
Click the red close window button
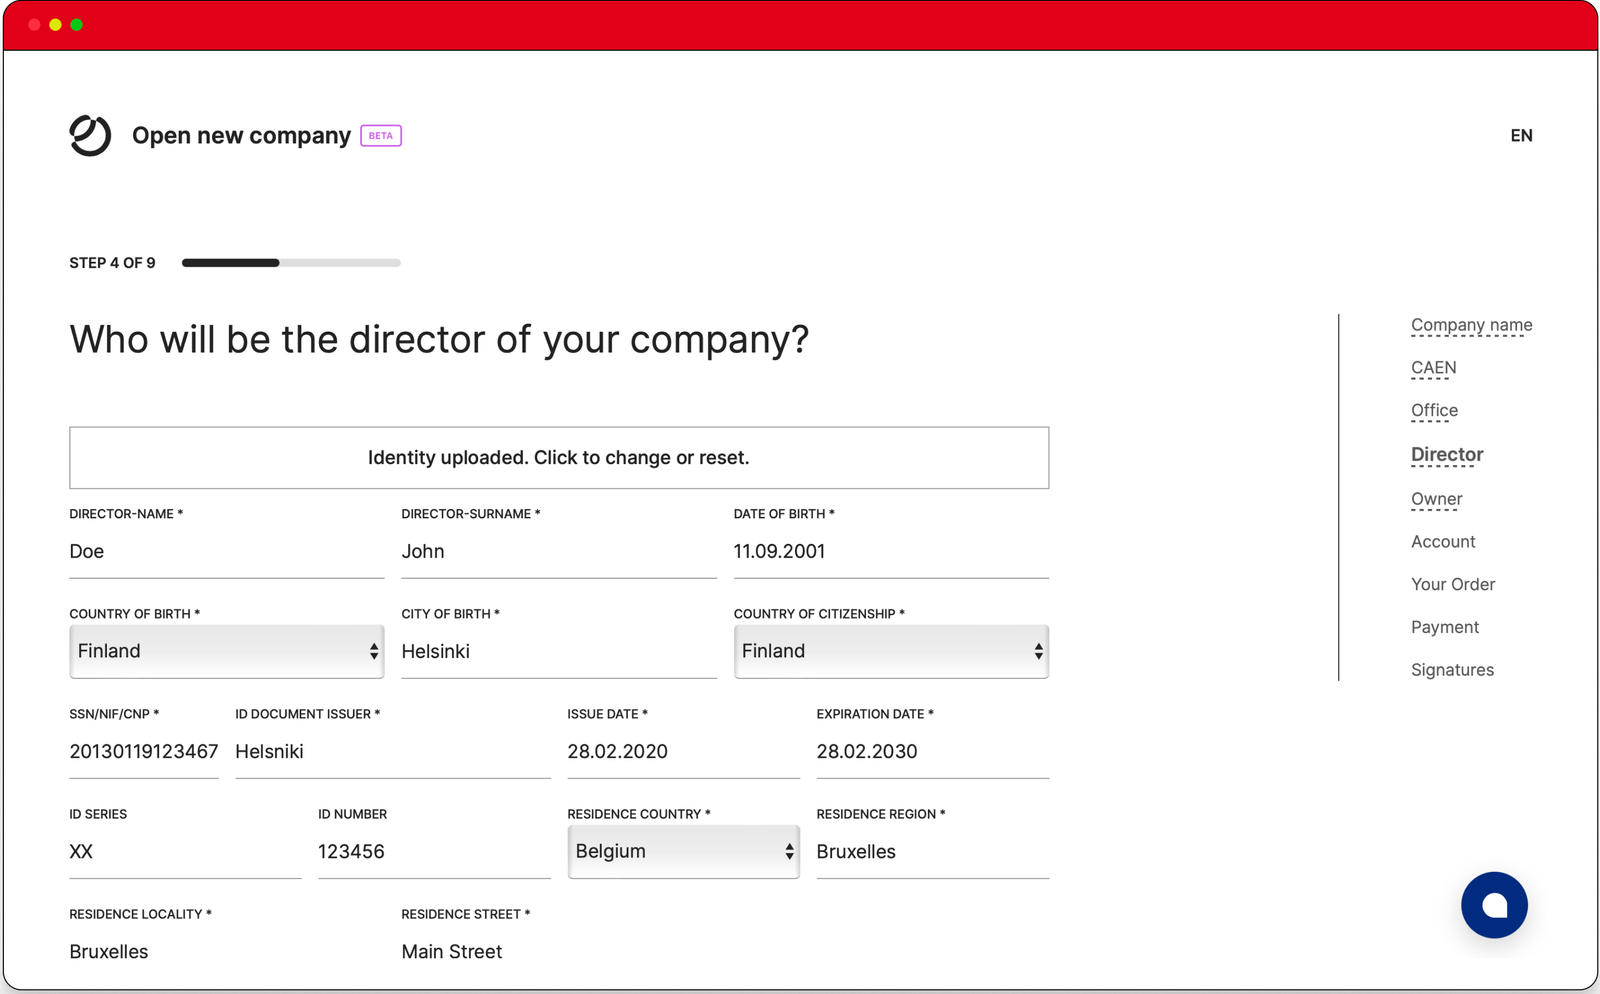click(34, 25)
